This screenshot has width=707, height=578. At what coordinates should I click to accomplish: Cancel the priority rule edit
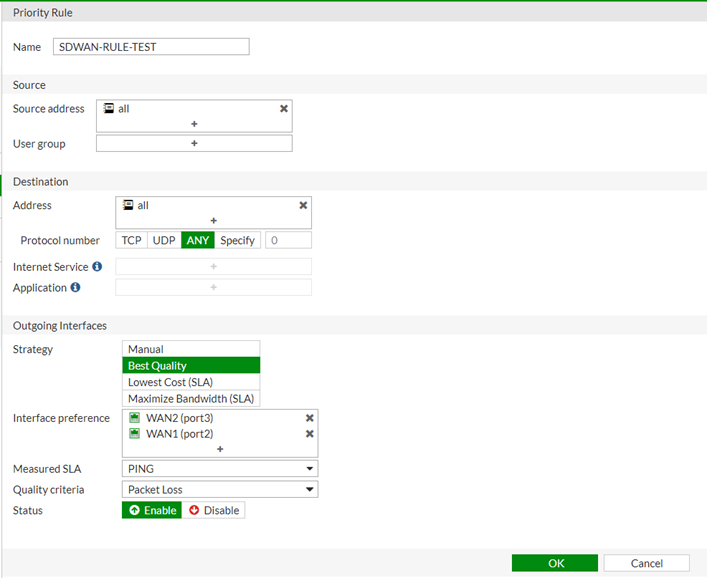646,563
